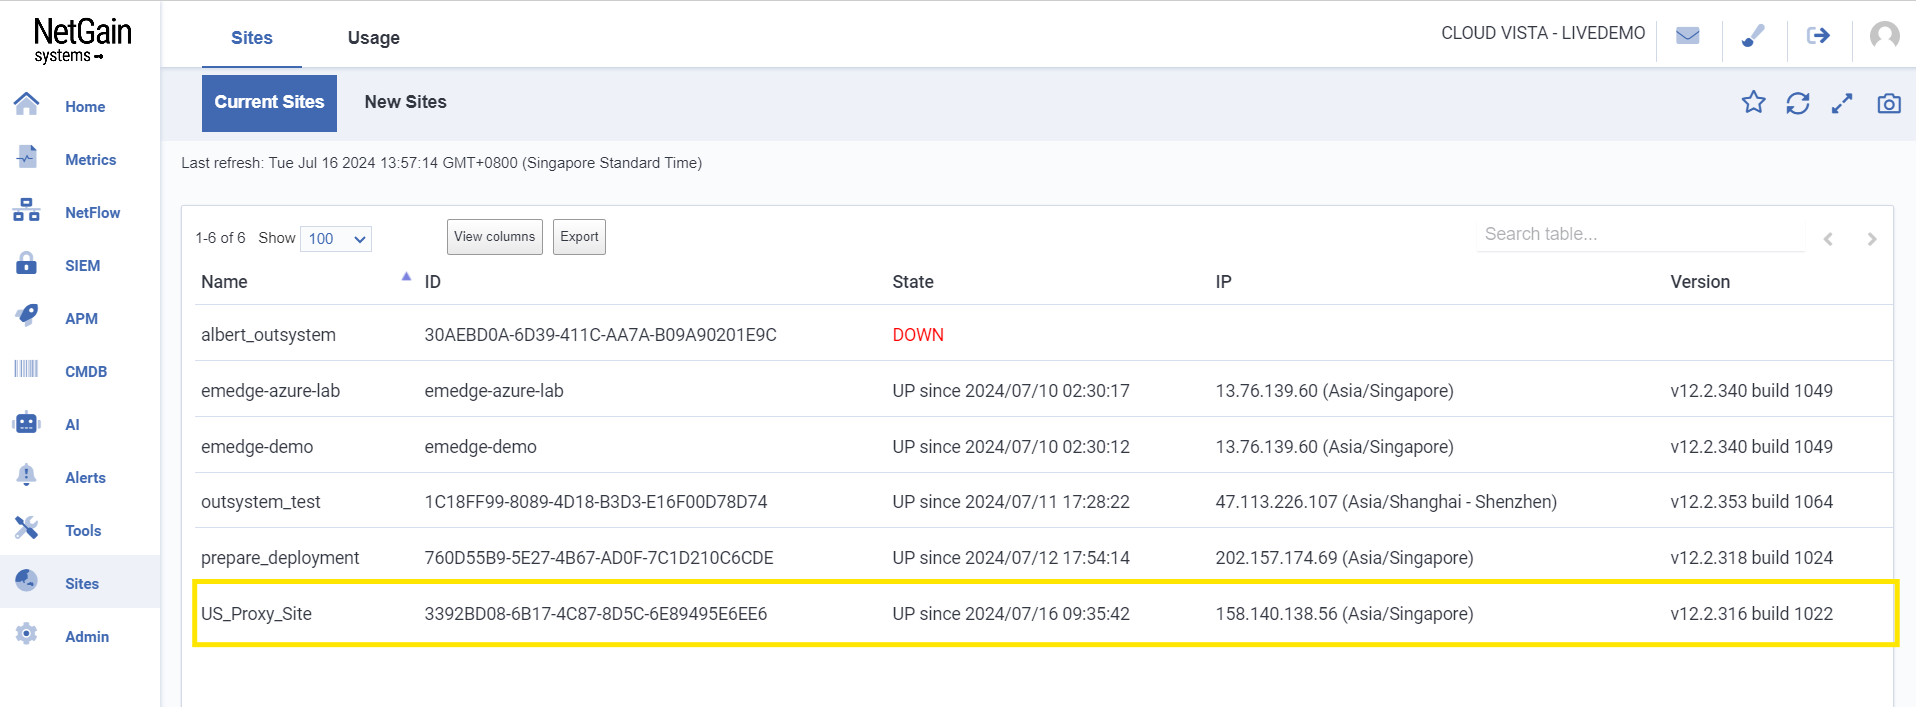This screenshot has height=707, width=1916.
Task: Click IP 158.140.138.56 cell
Action: click(x=1344, y=614)
